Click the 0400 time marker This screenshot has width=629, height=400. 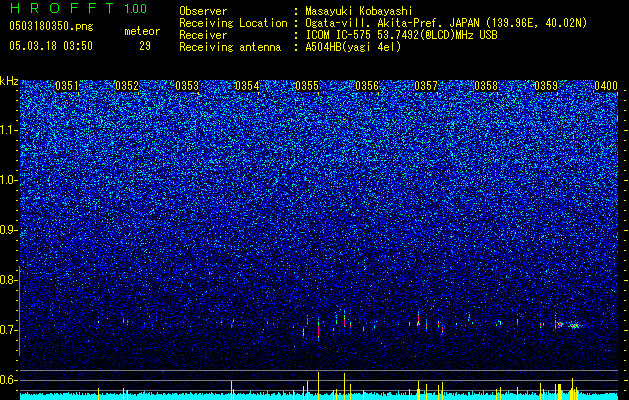click(606, 86)
